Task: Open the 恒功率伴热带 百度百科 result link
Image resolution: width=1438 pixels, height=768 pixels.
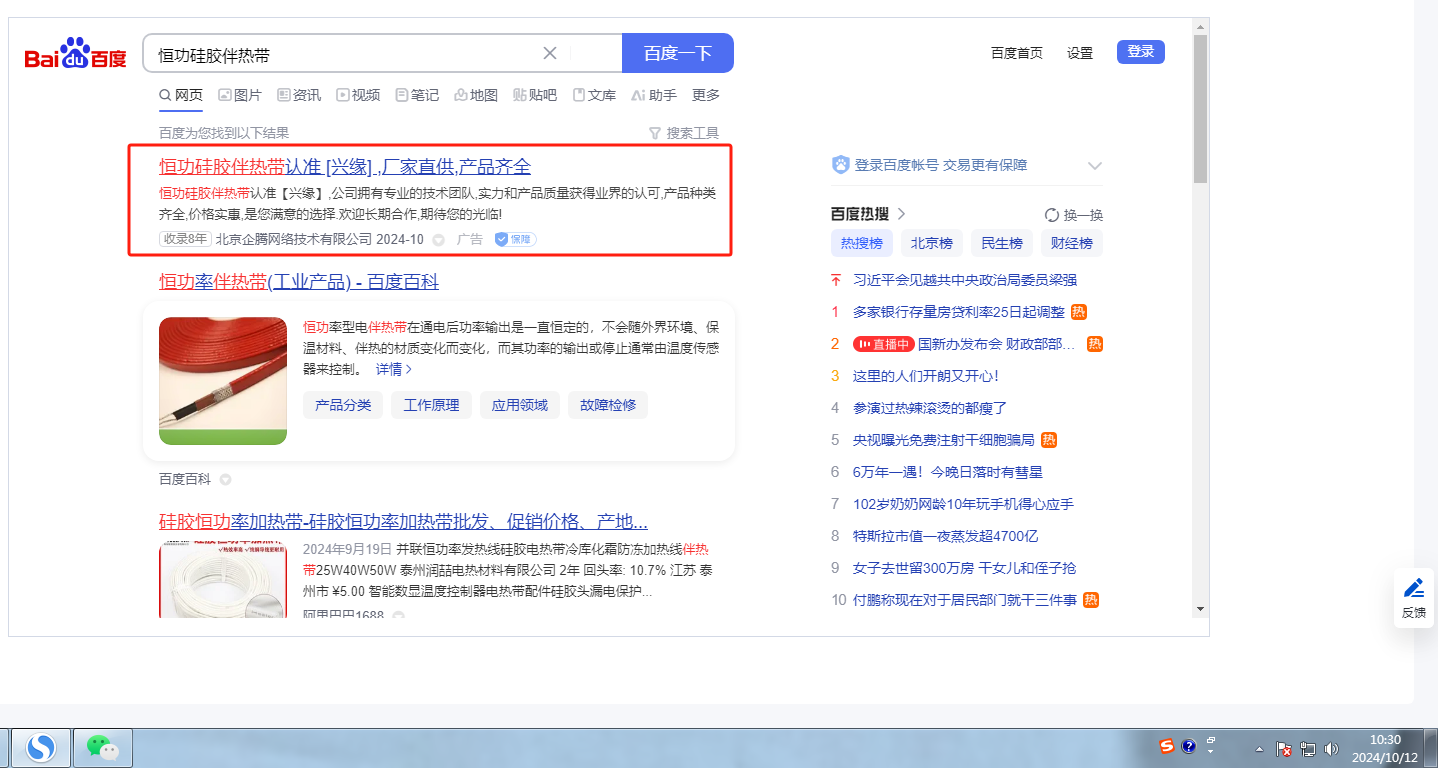Action: coord(298,282)
